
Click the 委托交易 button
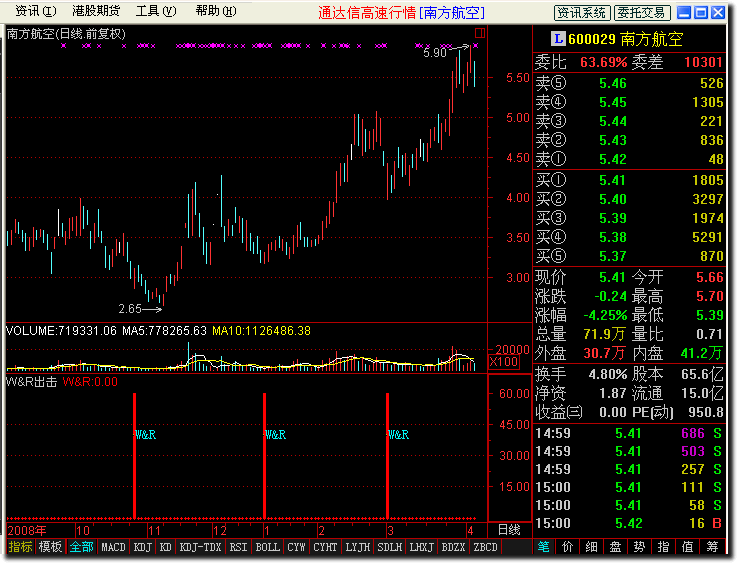(642, 13)
